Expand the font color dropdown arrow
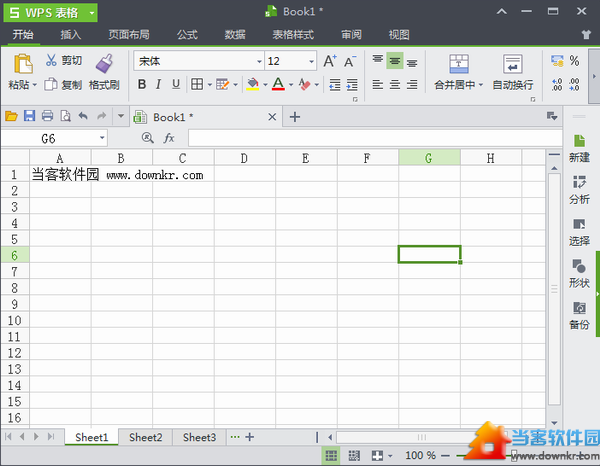 coord(291,85)
